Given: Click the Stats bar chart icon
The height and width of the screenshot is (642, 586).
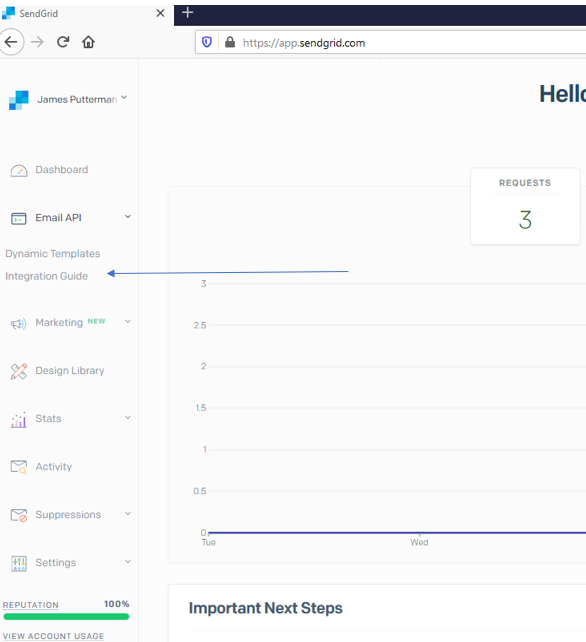Looking at the screenshot, I should click(x=18, y=420).
